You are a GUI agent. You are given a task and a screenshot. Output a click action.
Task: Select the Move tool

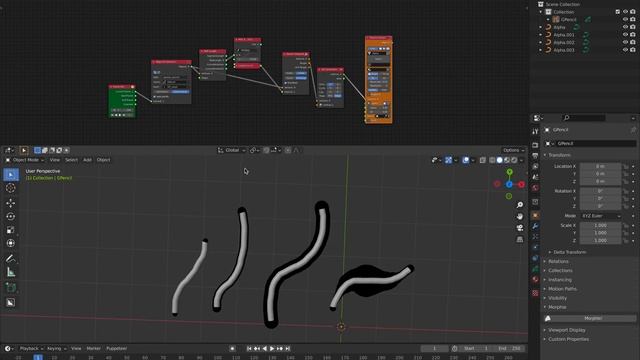[11, 203]
